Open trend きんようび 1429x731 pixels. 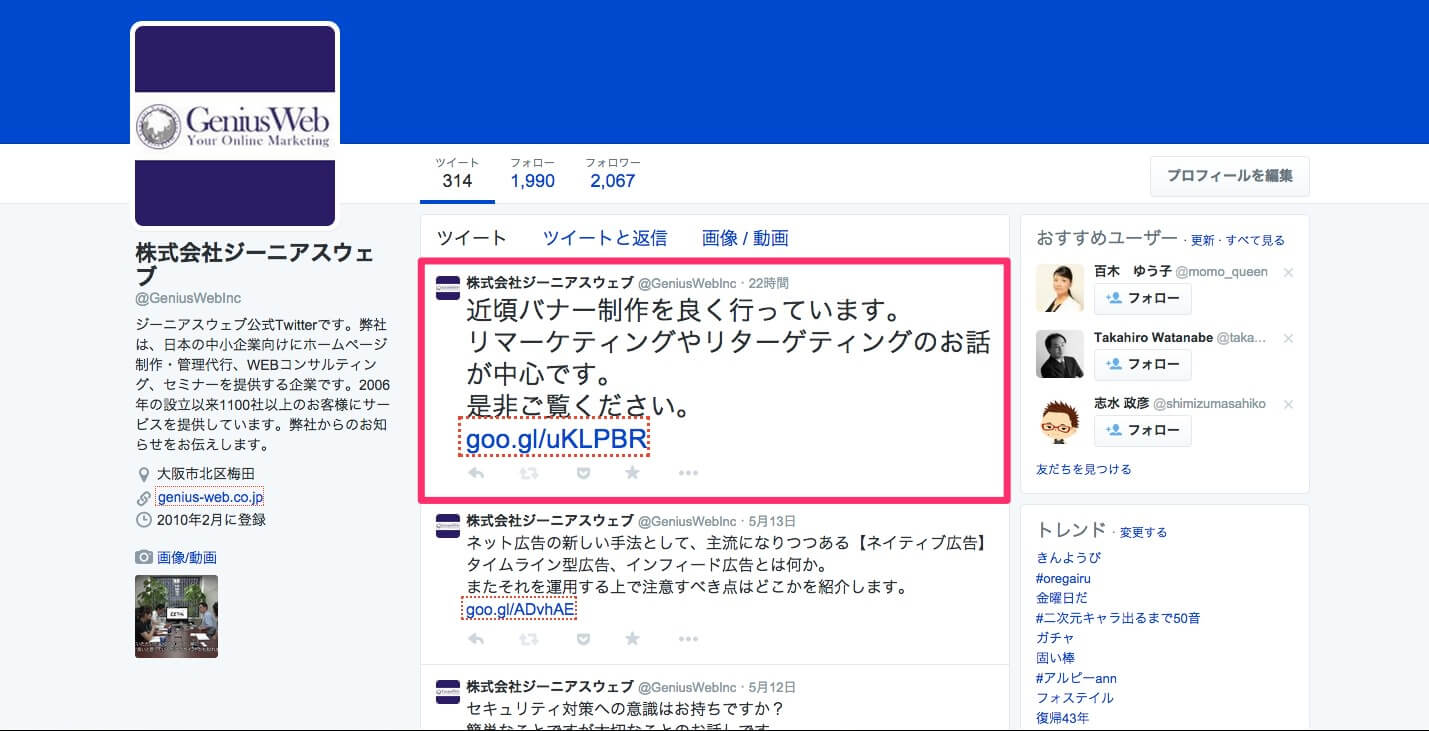pyautogui.click(x=1069, y=558)
